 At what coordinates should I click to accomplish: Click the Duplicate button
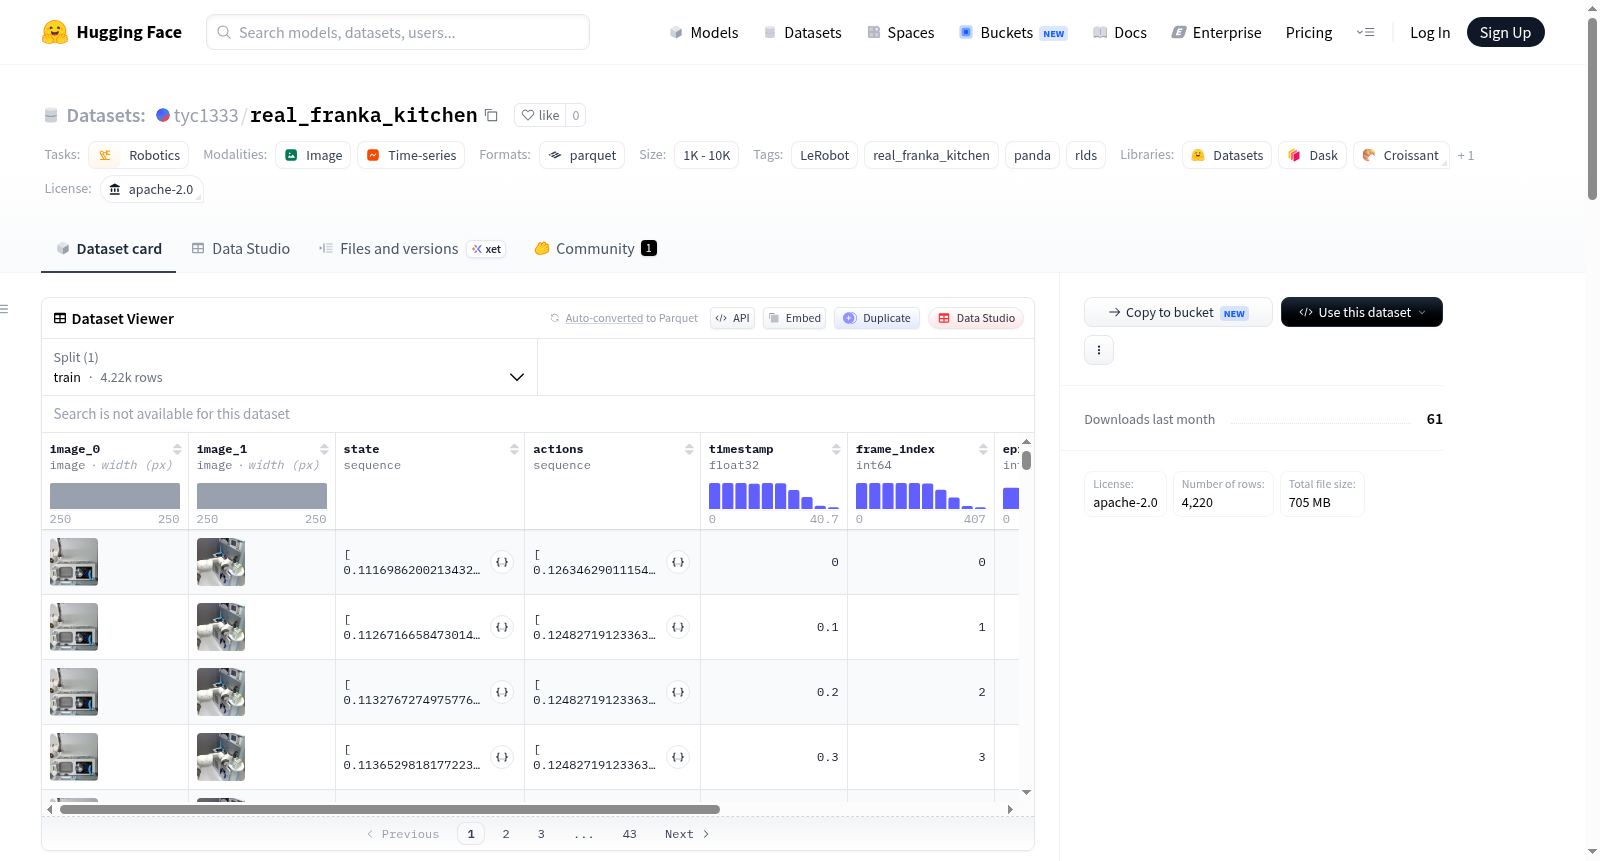877,318
